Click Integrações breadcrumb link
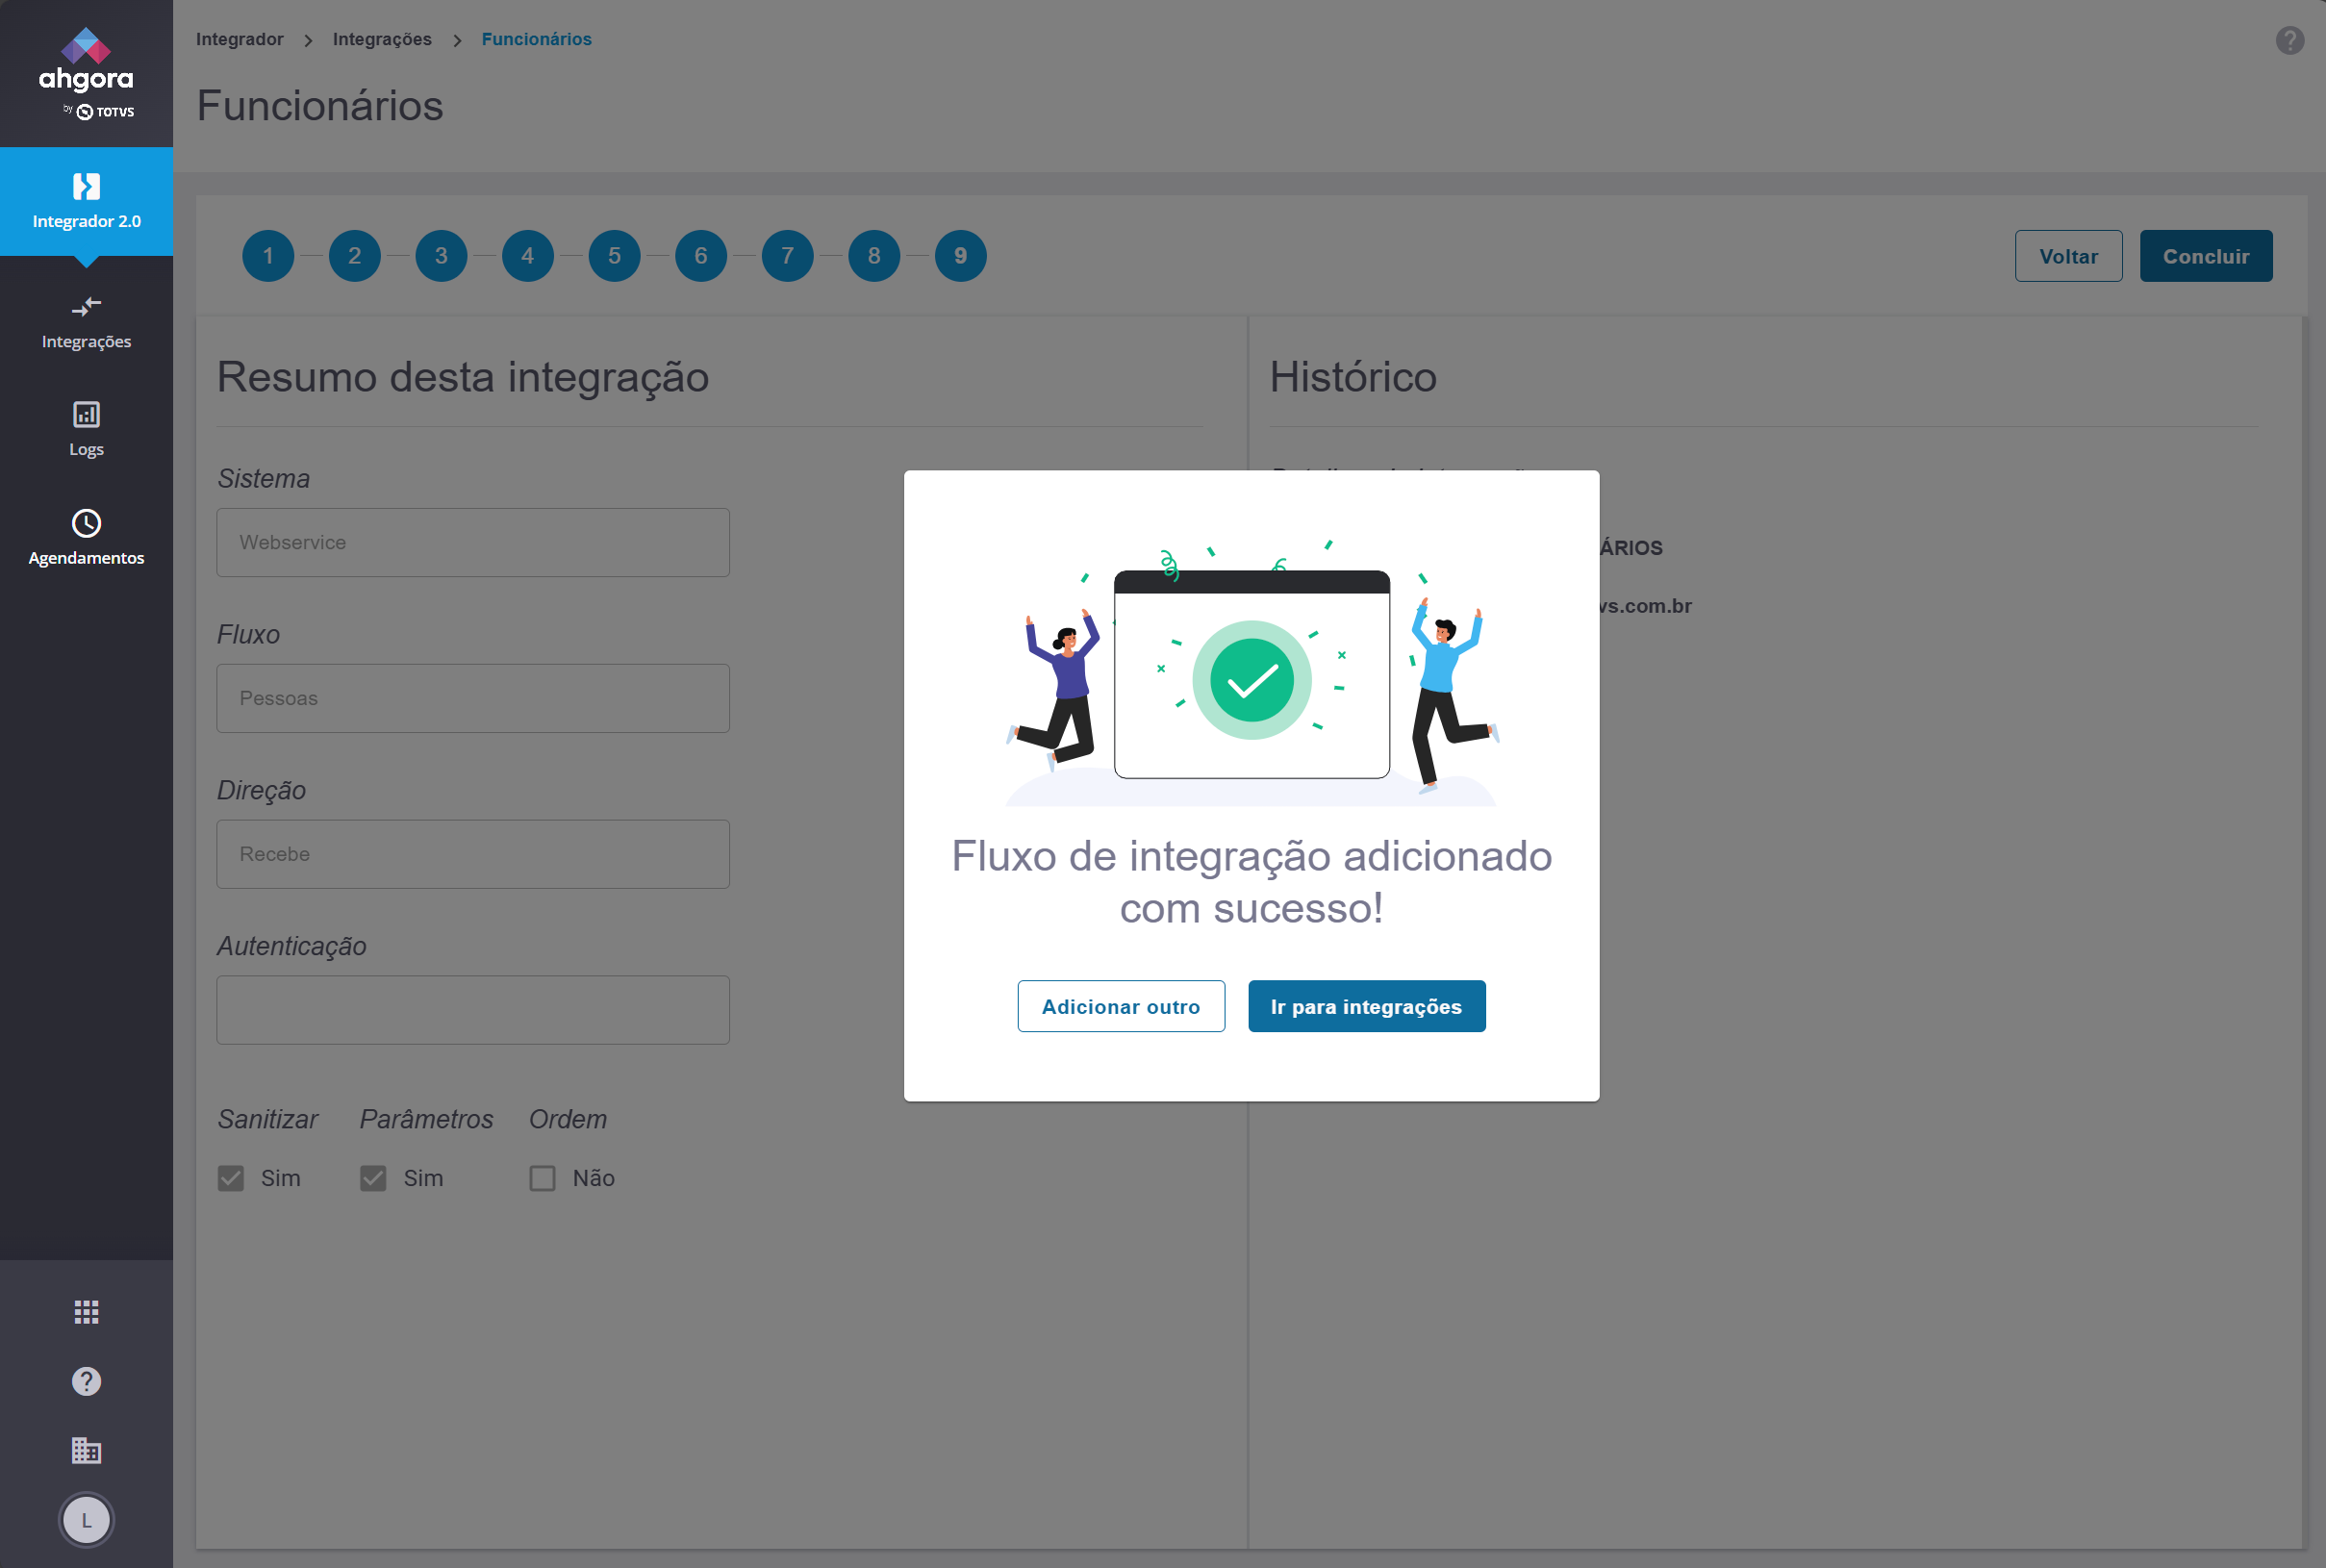 tap(382, 39)
